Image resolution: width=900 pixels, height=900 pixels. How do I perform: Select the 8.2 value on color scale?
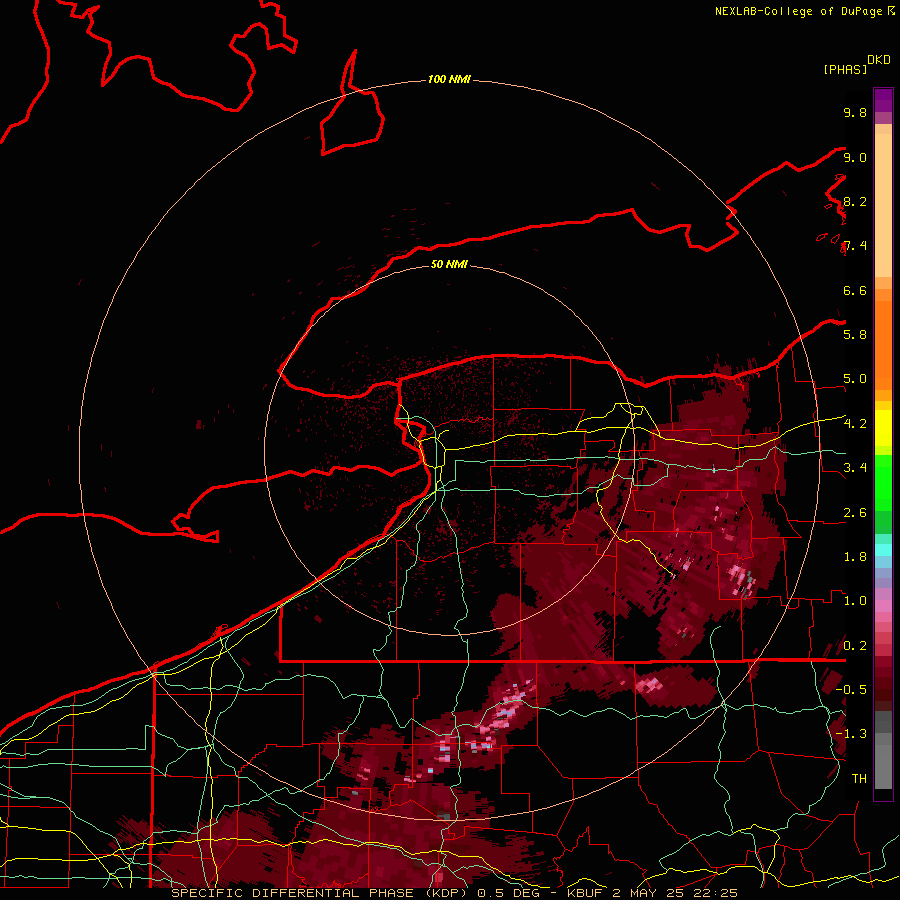click(855, 201)
